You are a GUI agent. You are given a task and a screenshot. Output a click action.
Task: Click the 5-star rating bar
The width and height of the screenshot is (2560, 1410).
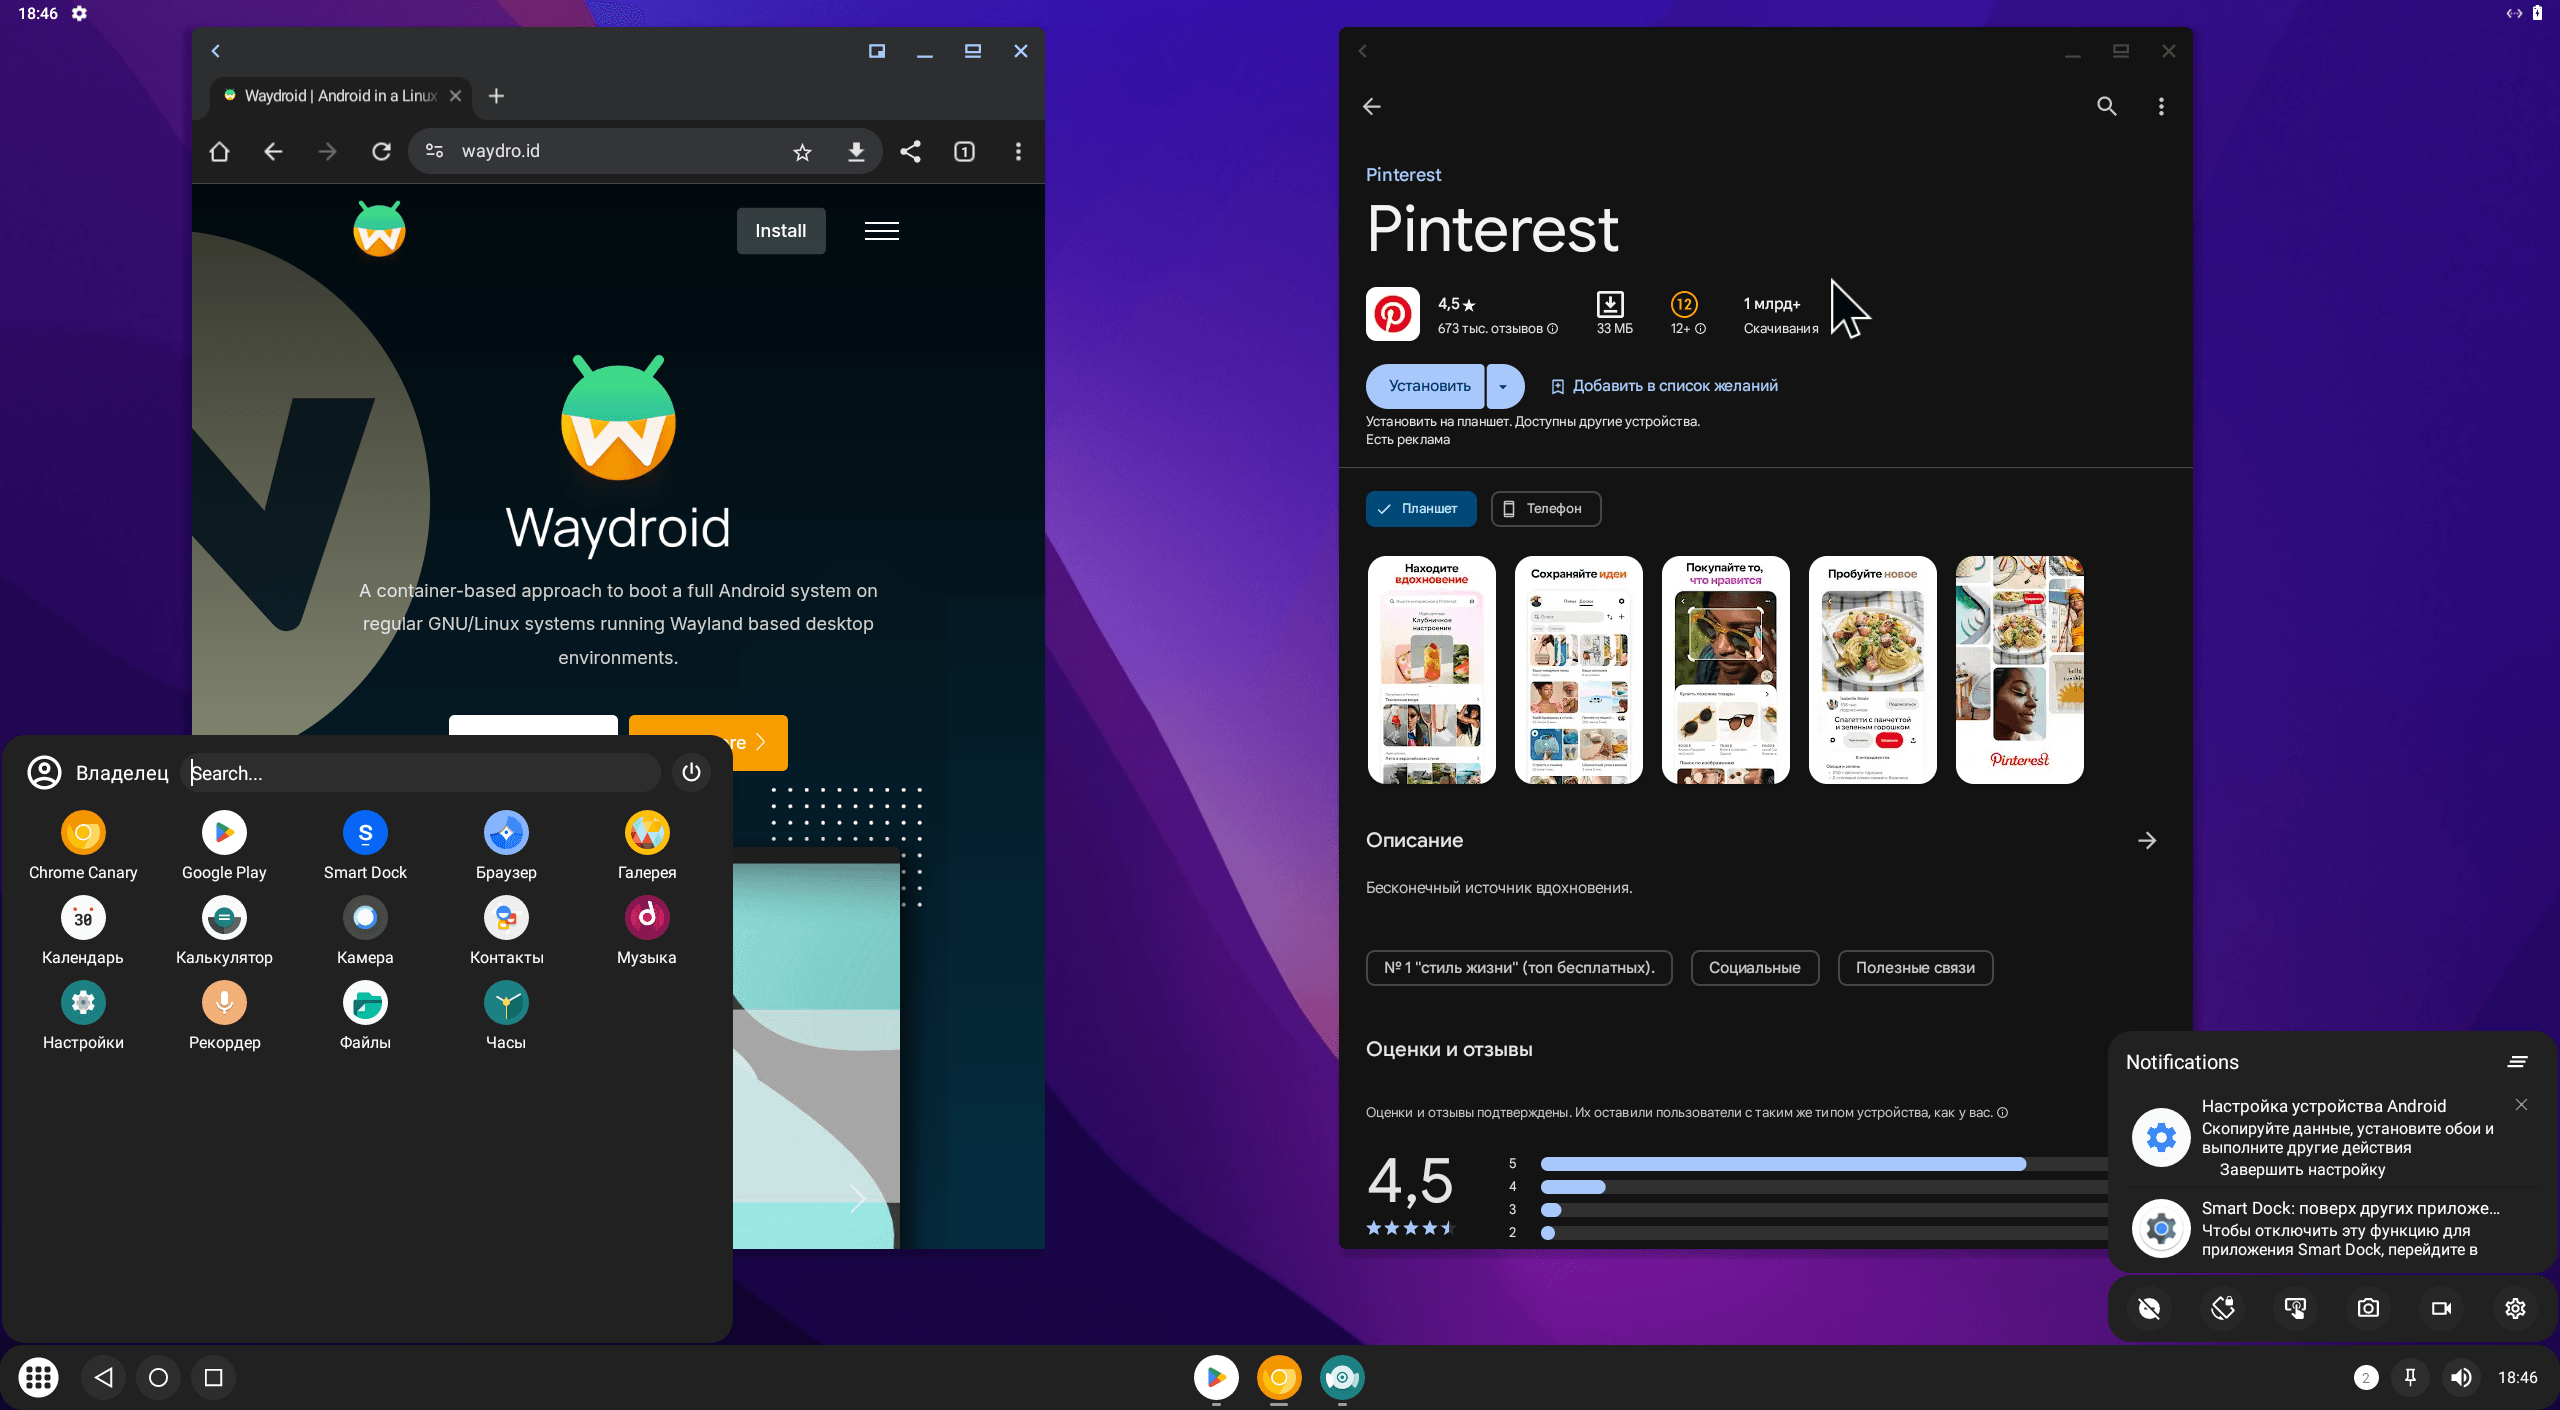click(x=1825, y=1164)
